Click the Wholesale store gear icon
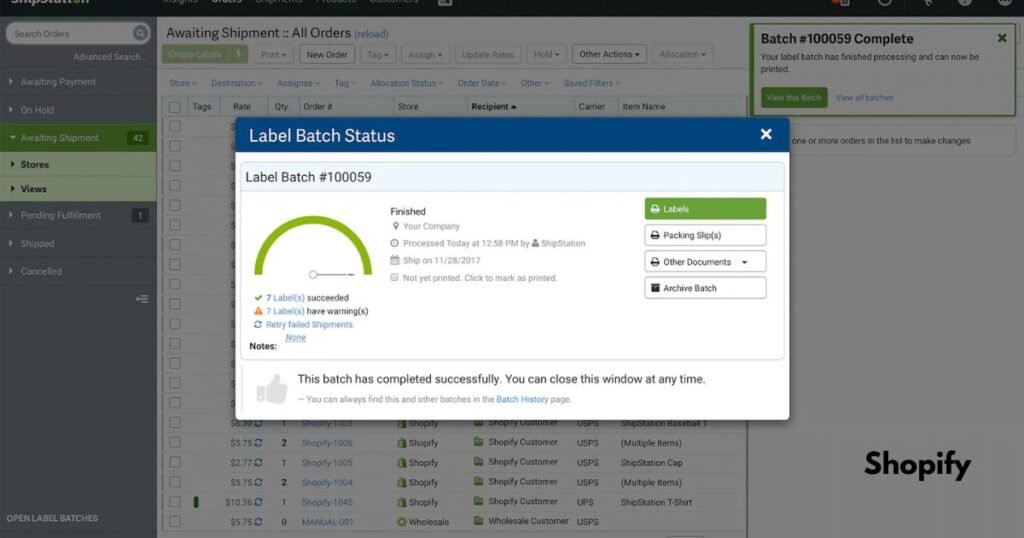The image size is (1024, 538). (402, 522)
